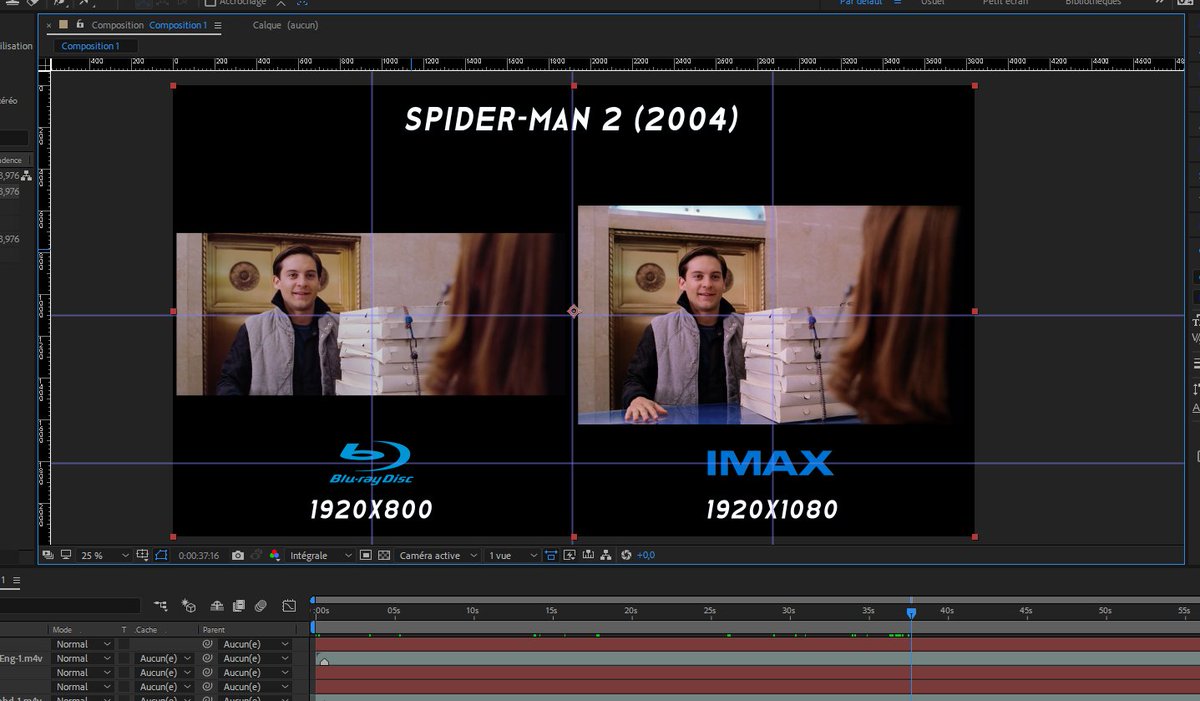Open the 25 % magnification dropdown
The width and height of the screenshot is (1200, 701).
coord(105,555)
